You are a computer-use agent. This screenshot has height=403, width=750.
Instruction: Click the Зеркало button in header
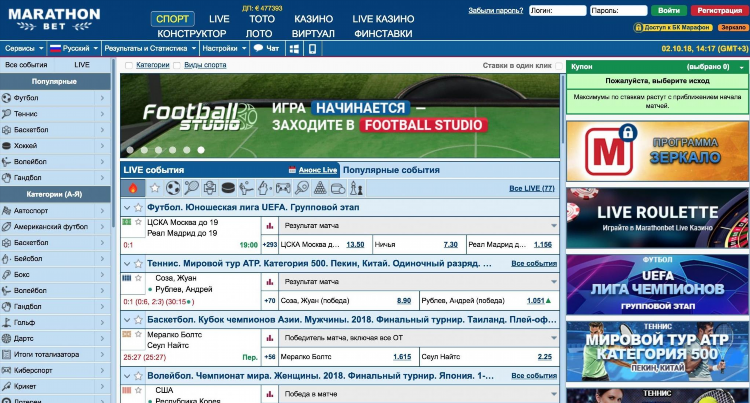click(732, 28)
